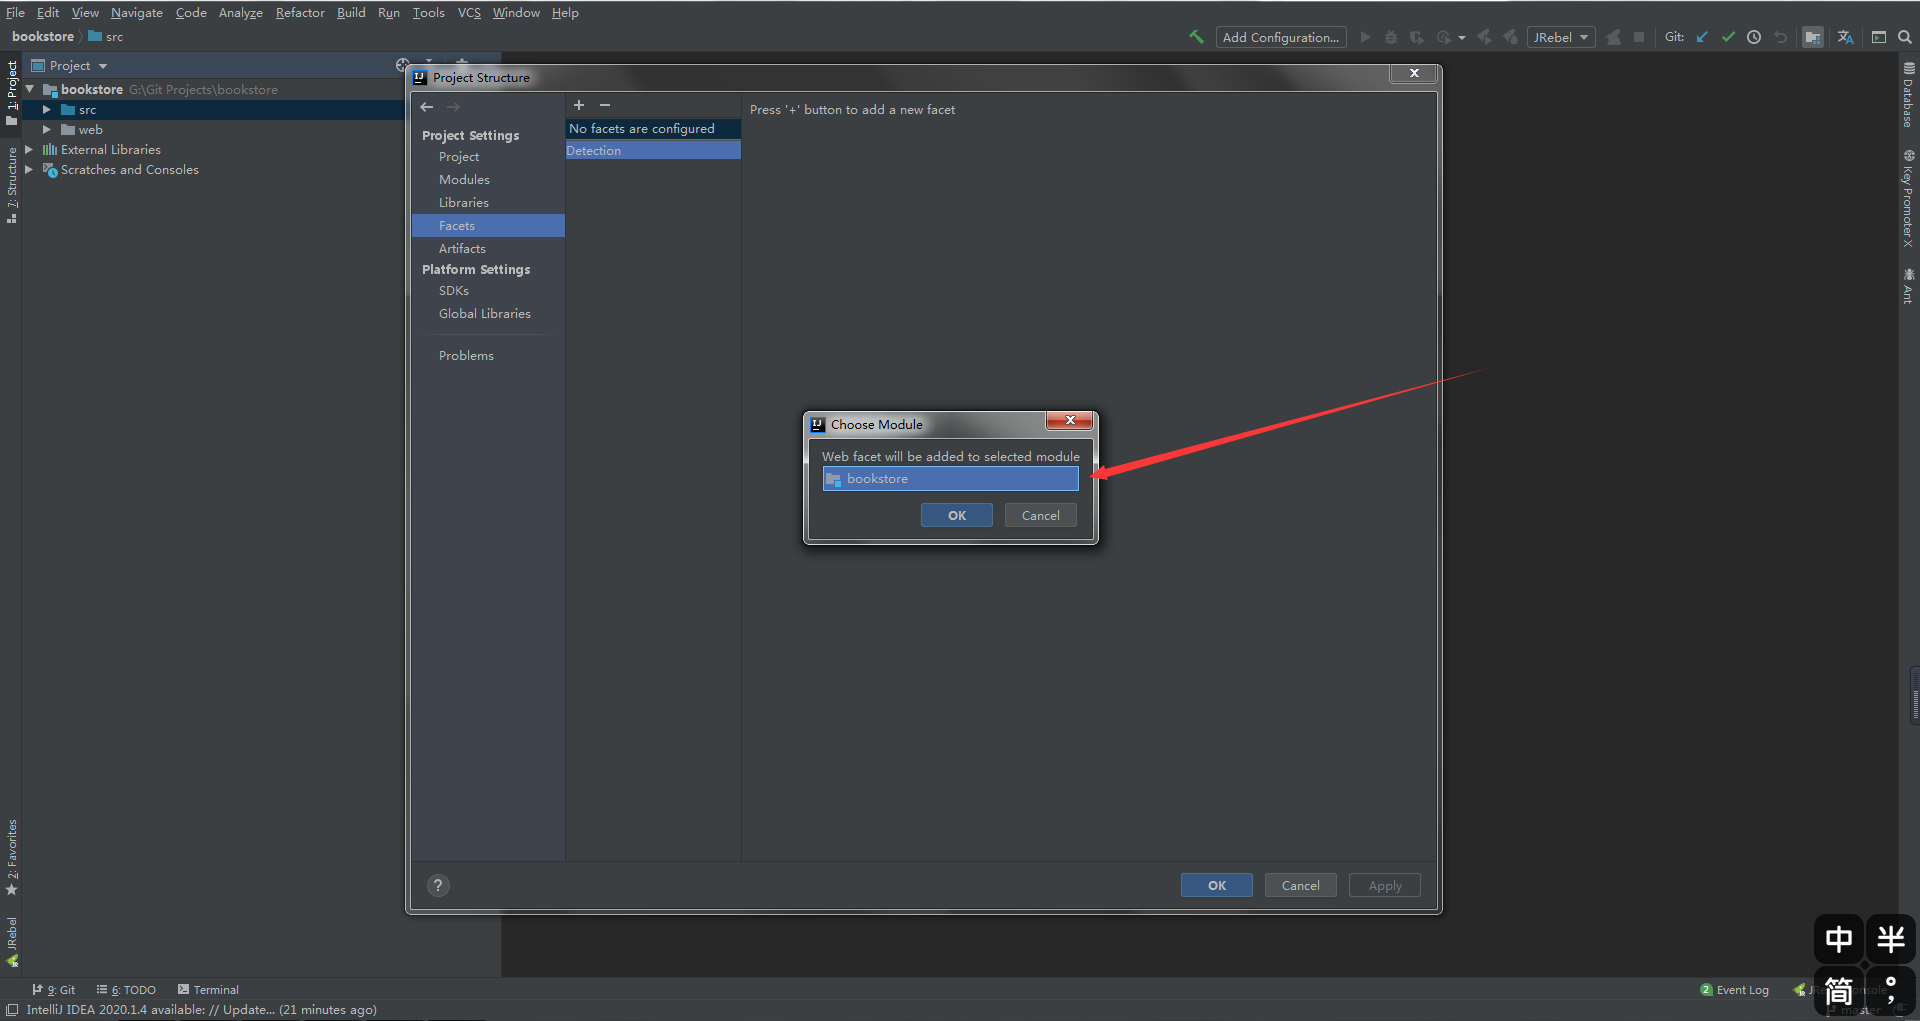Select Libraries in Project Settings
This screenshot has height=1021, width=1920.
coord(464,203)
